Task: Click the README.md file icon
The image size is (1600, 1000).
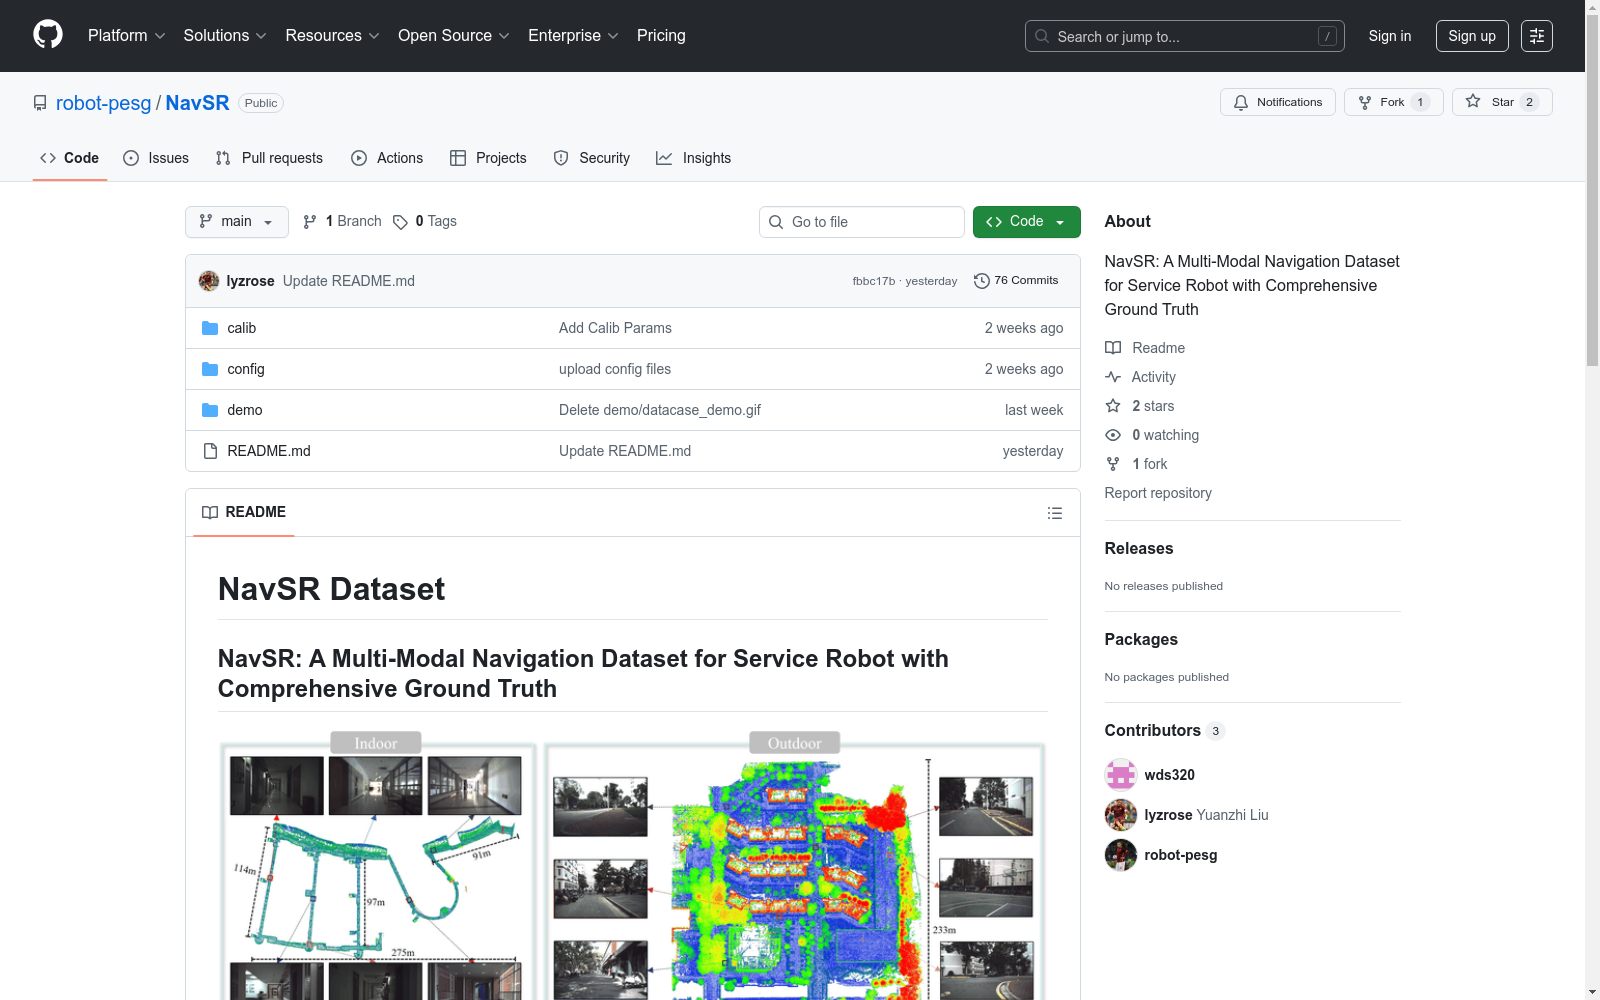Action: pyautogui.click(x=210, y=451)
